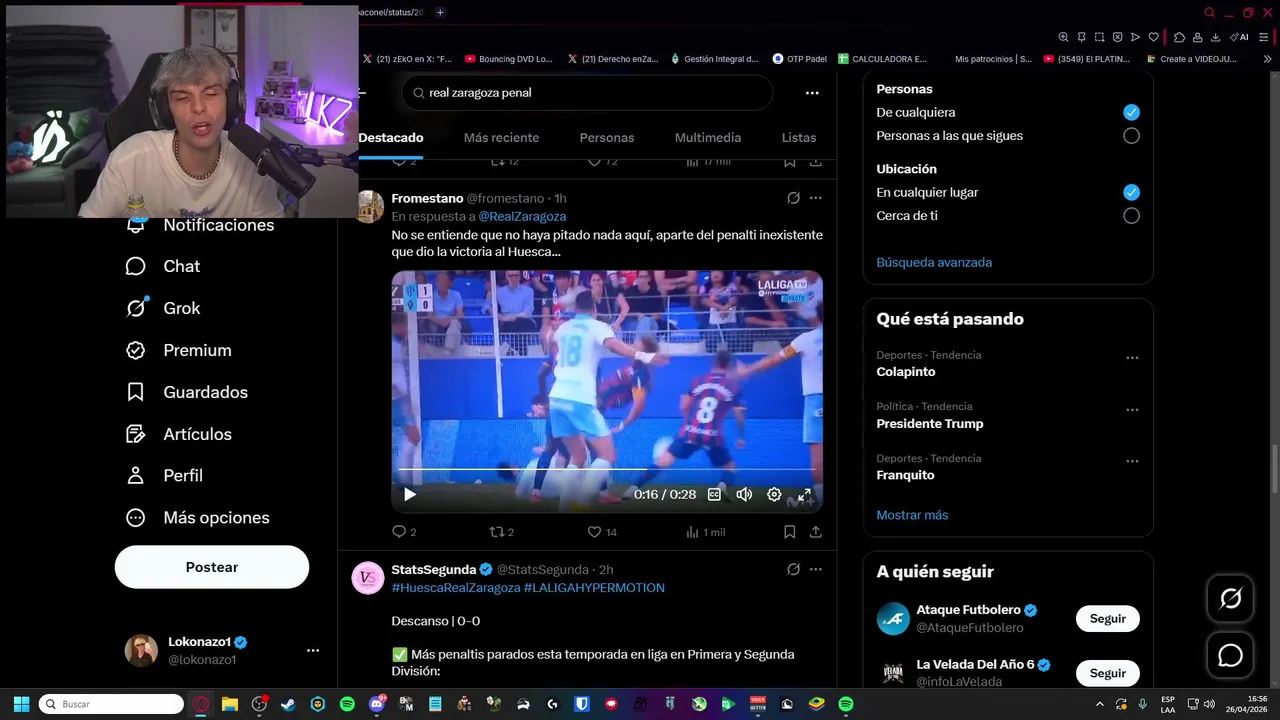The width and height of the screenshot is (1280, 720).
Task: Mute the video volume icon
Action: coord(744,494)
